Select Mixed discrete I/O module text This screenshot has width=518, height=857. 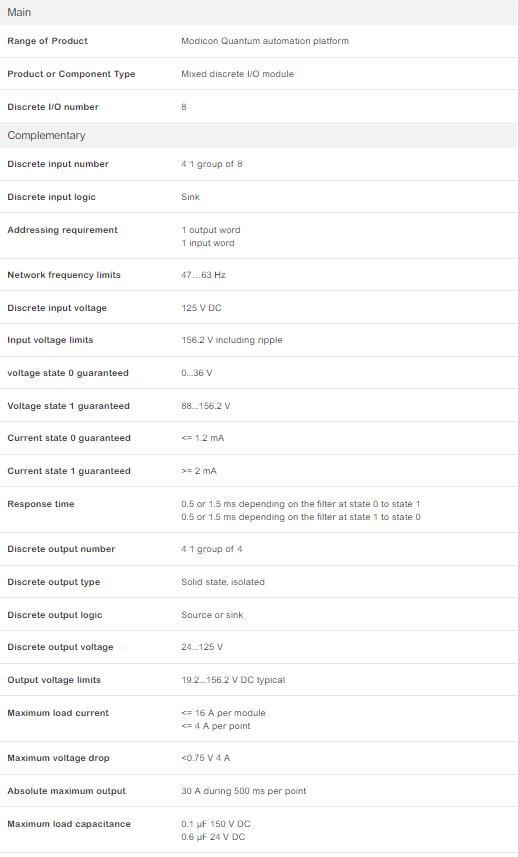(238, 74)
